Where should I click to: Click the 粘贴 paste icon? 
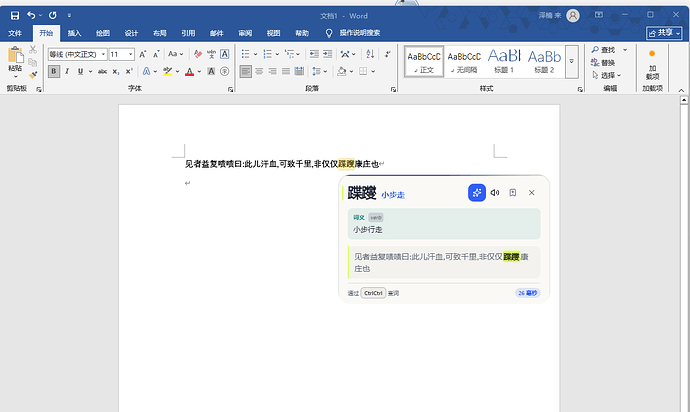point(15,56)
